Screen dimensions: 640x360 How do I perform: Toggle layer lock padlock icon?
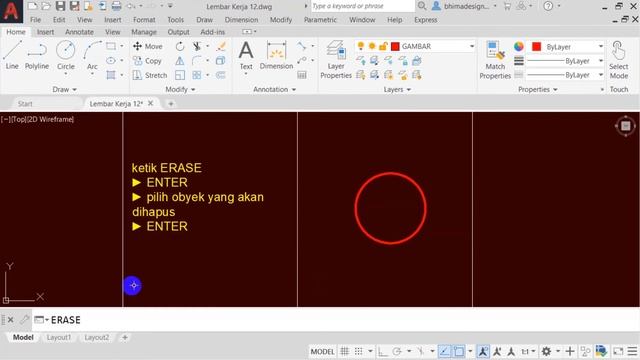click(x=383, y=46)
